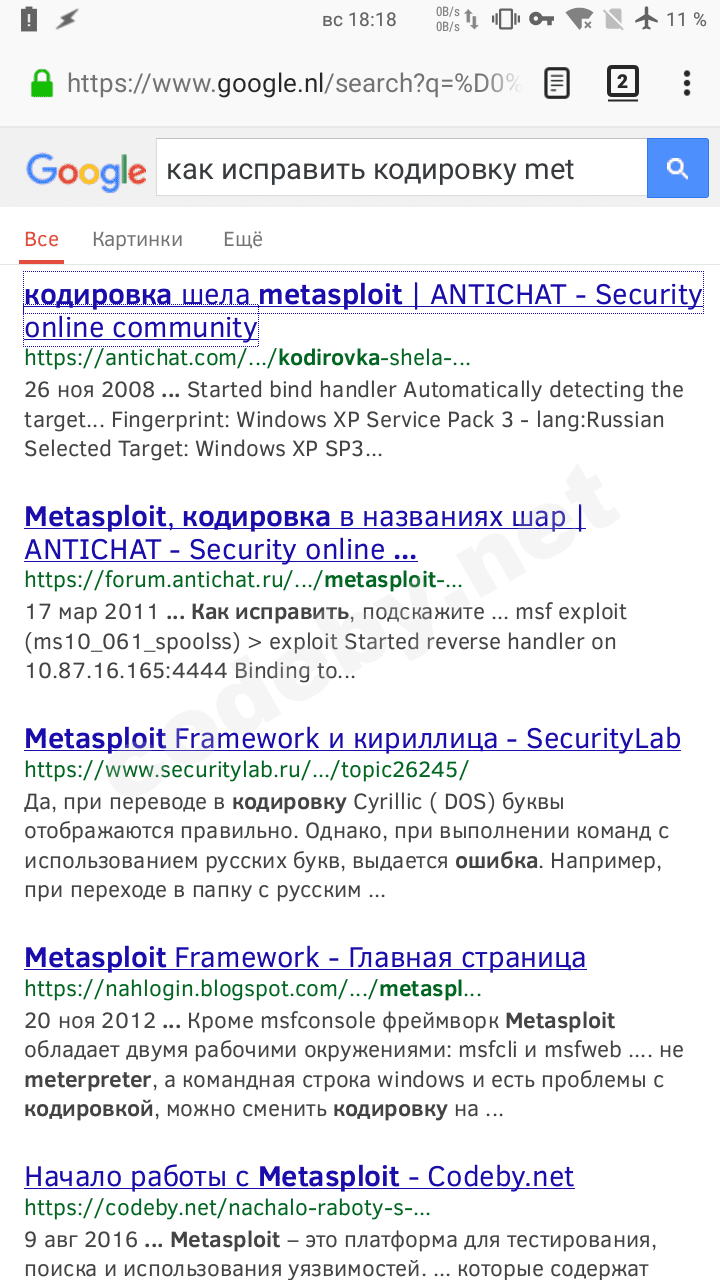Tap the vibrate mode status icon
This screenshot has width=720, height=1280.
click(x=506, y=19)
